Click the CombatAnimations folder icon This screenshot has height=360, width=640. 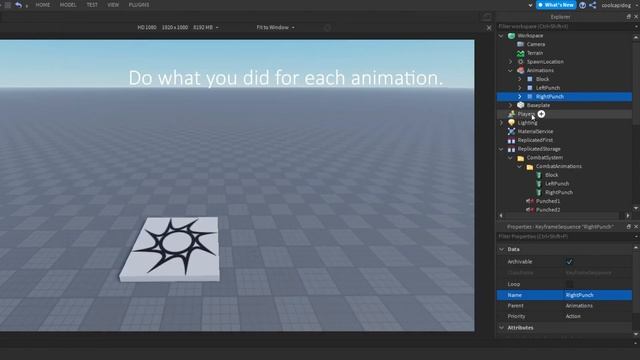[x=530, y=167]
